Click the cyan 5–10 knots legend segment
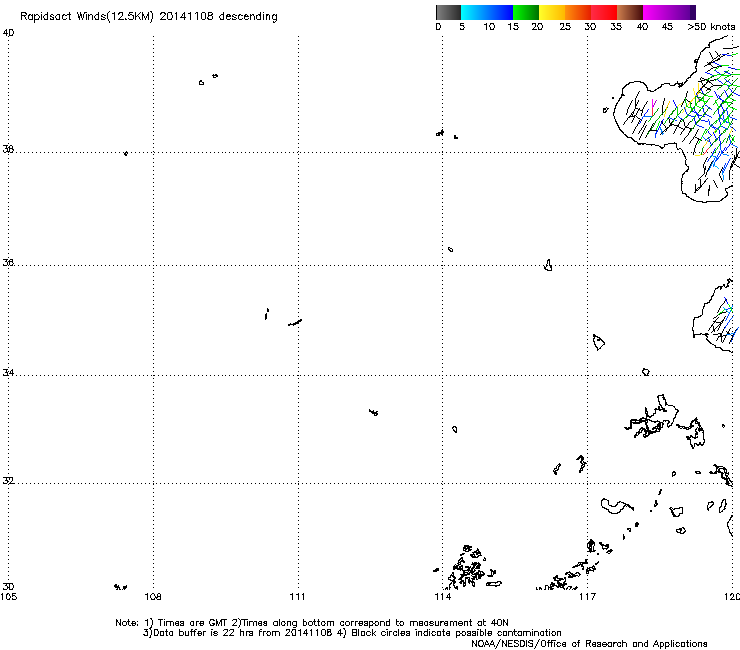This screenshot has height=650, width=740. 474,12
